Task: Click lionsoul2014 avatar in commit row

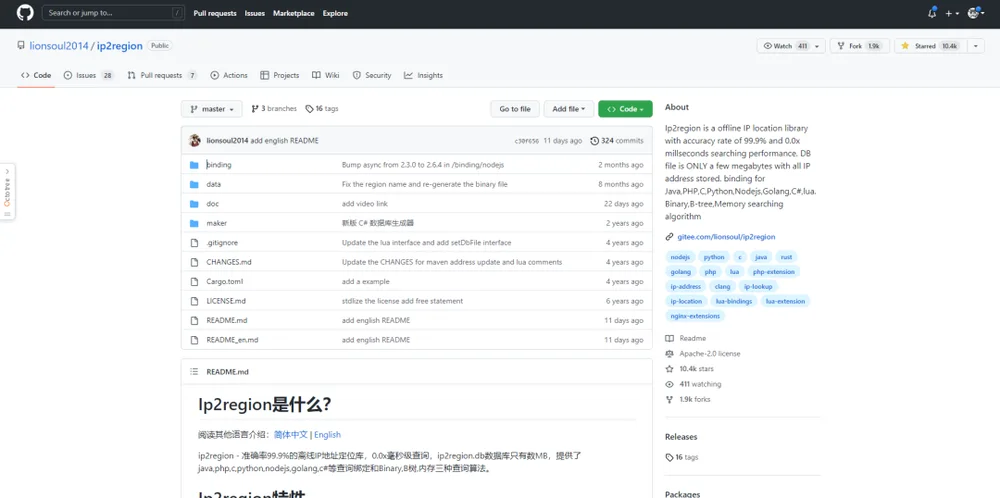Action: tap(195, 141)
